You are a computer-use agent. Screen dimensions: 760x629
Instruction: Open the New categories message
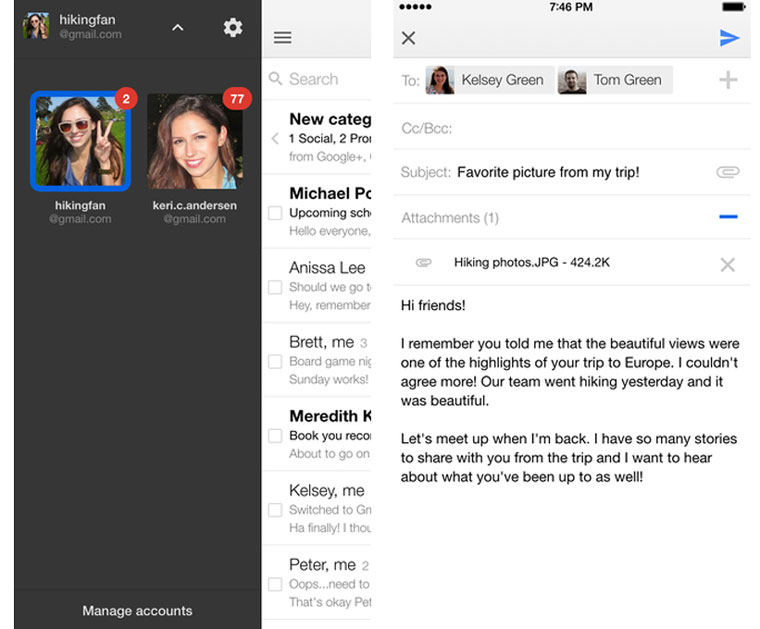pyautogui.click(x=317, y=138)
